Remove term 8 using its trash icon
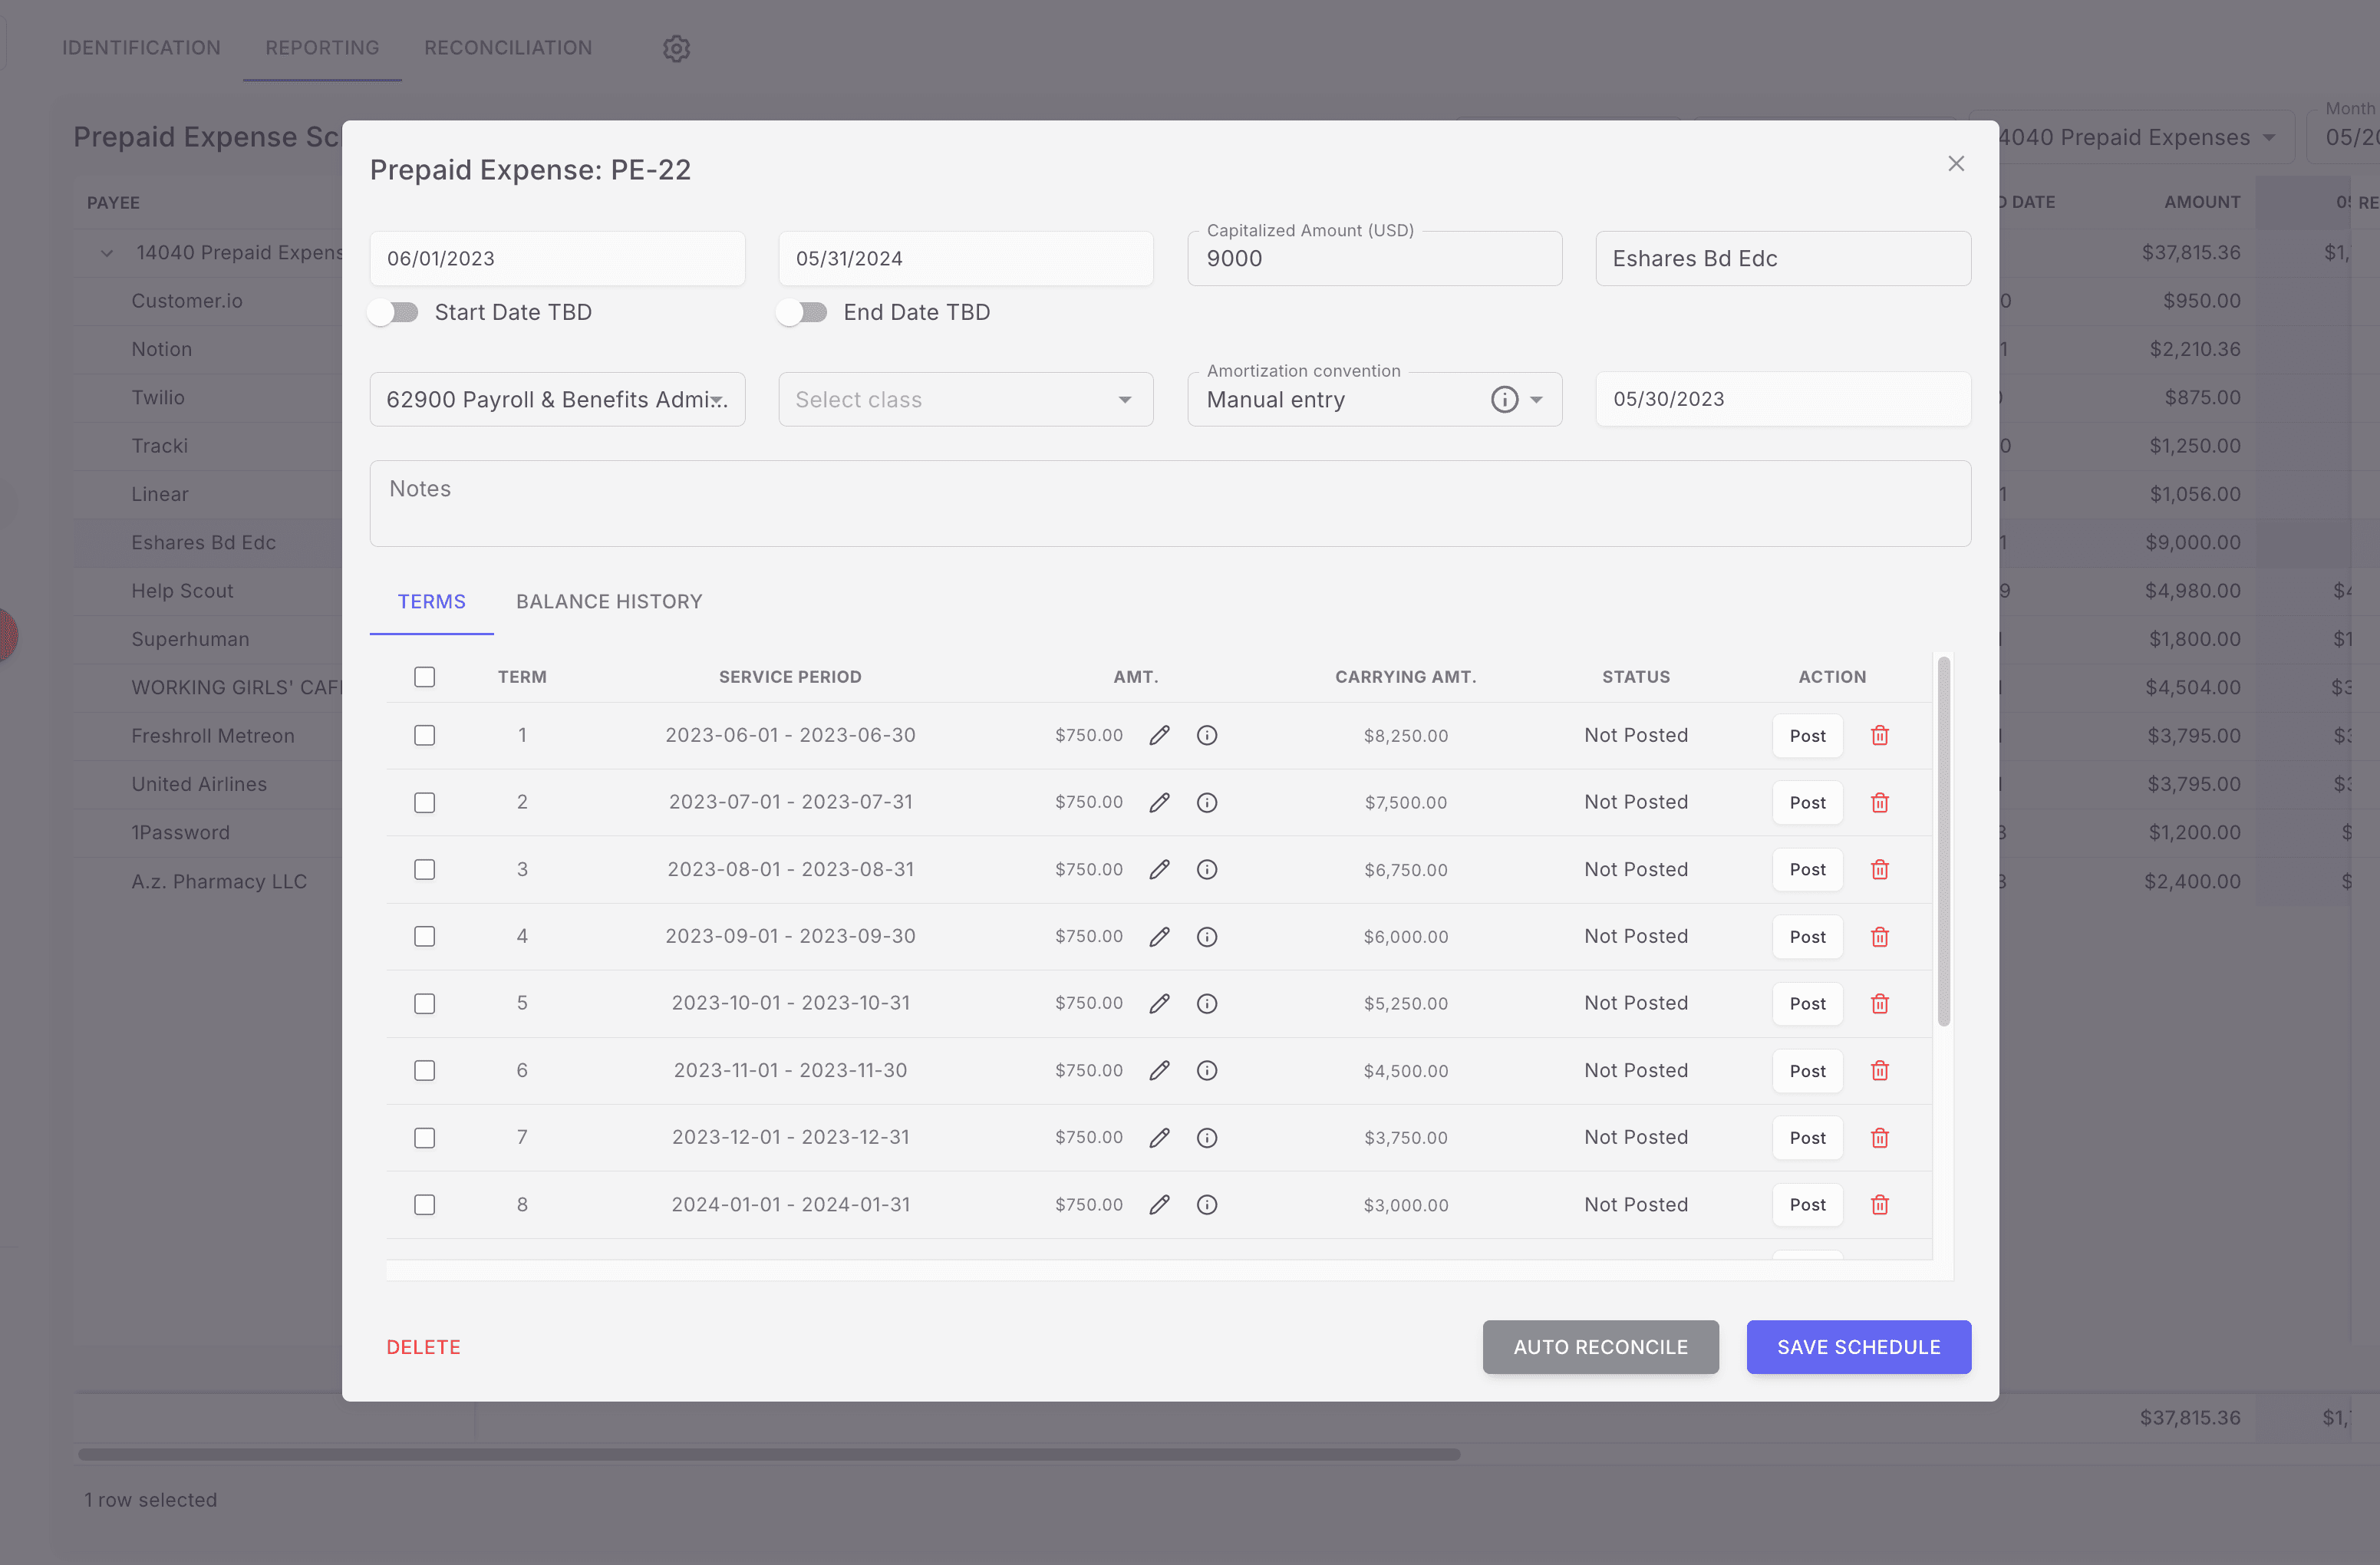This screenshot has height=1565, width=2380. [x=1879, y=1204]
